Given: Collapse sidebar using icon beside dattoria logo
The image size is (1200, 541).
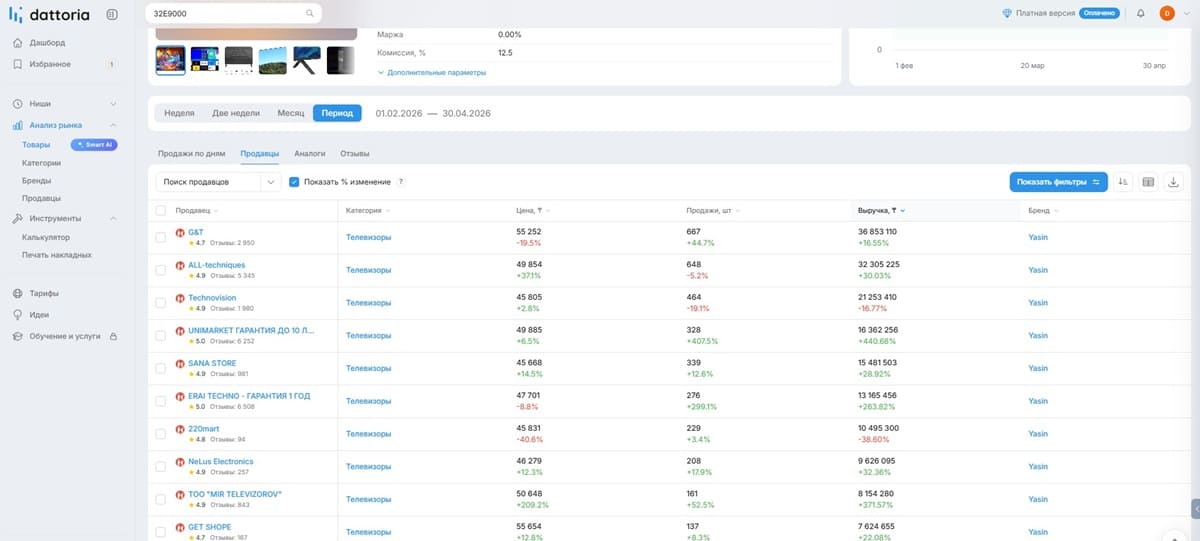Looking at the screenshot, I should pos(111,13).
